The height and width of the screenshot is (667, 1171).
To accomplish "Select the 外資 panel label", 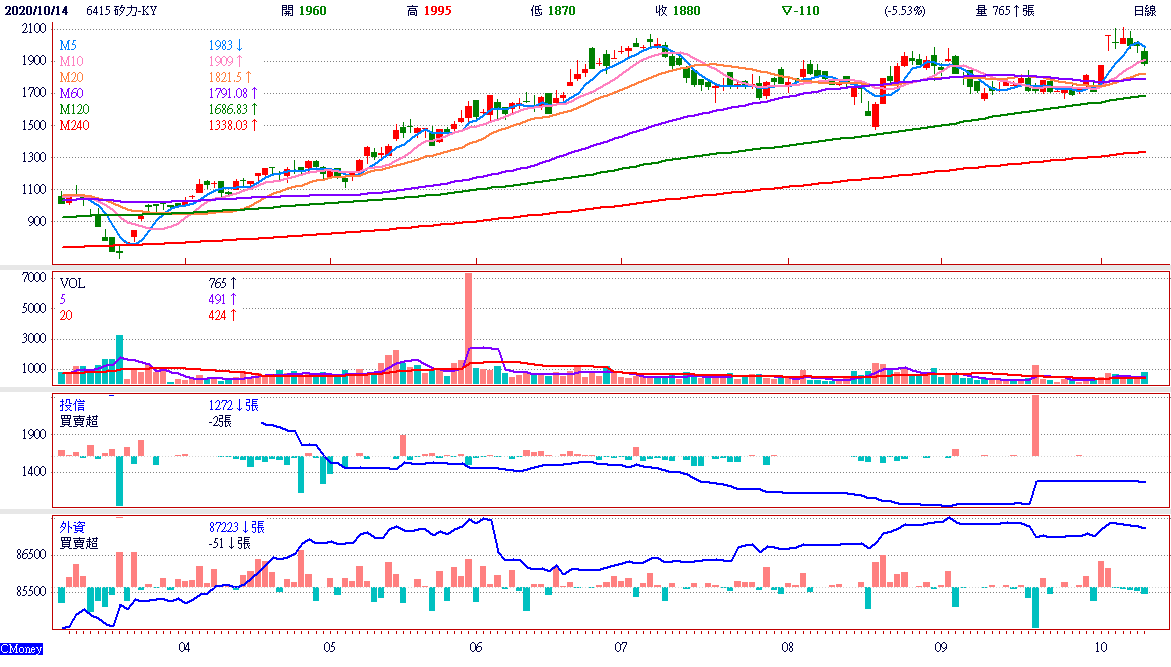I will pos(72,527).
